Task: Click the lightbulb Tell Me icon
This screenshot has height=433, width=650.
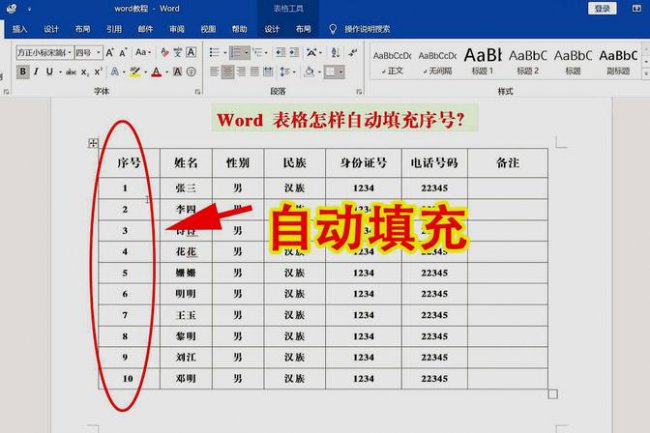Action: 332,29
